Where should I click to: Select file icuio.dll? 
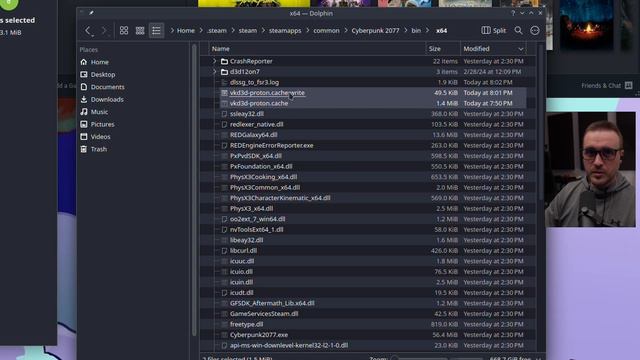click(241, 272)
